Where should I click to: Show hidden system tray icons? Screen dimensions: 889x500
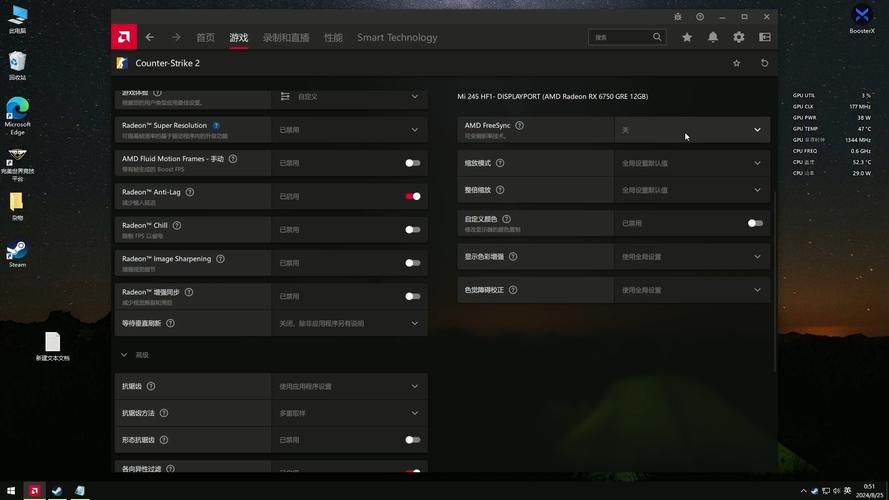[x=803, y=491]
